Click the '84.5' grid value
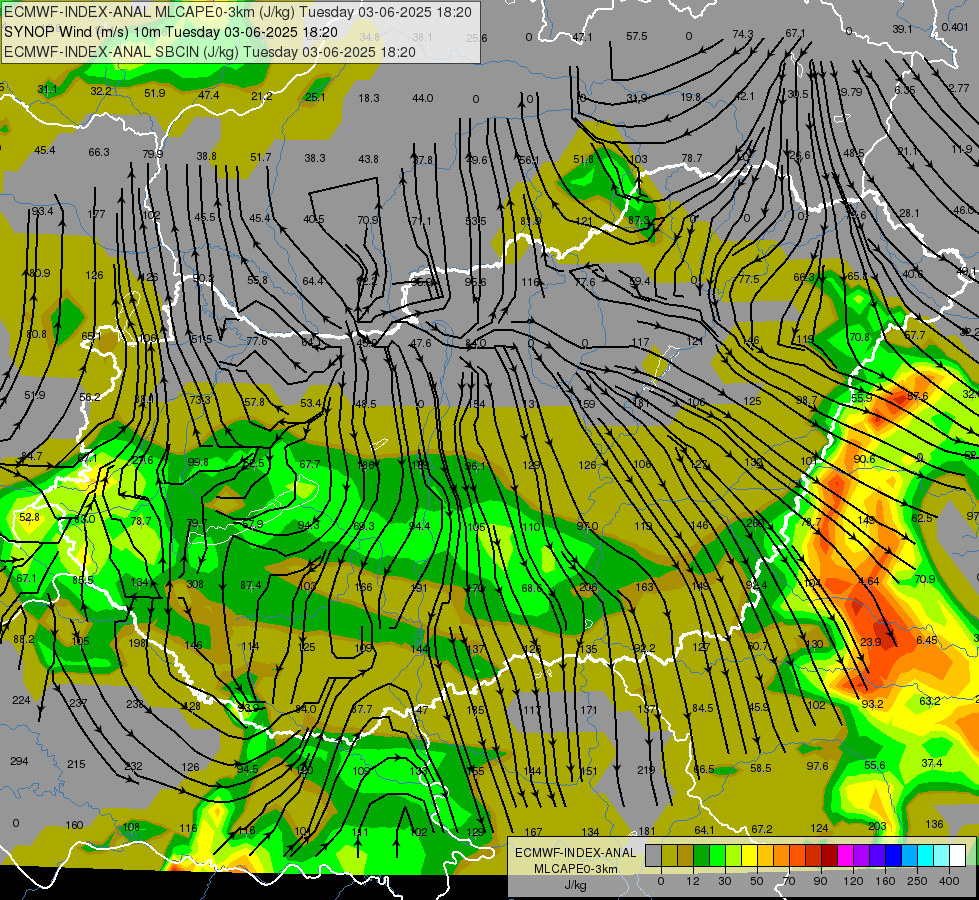The image size is (979, 900). (702, 708)
